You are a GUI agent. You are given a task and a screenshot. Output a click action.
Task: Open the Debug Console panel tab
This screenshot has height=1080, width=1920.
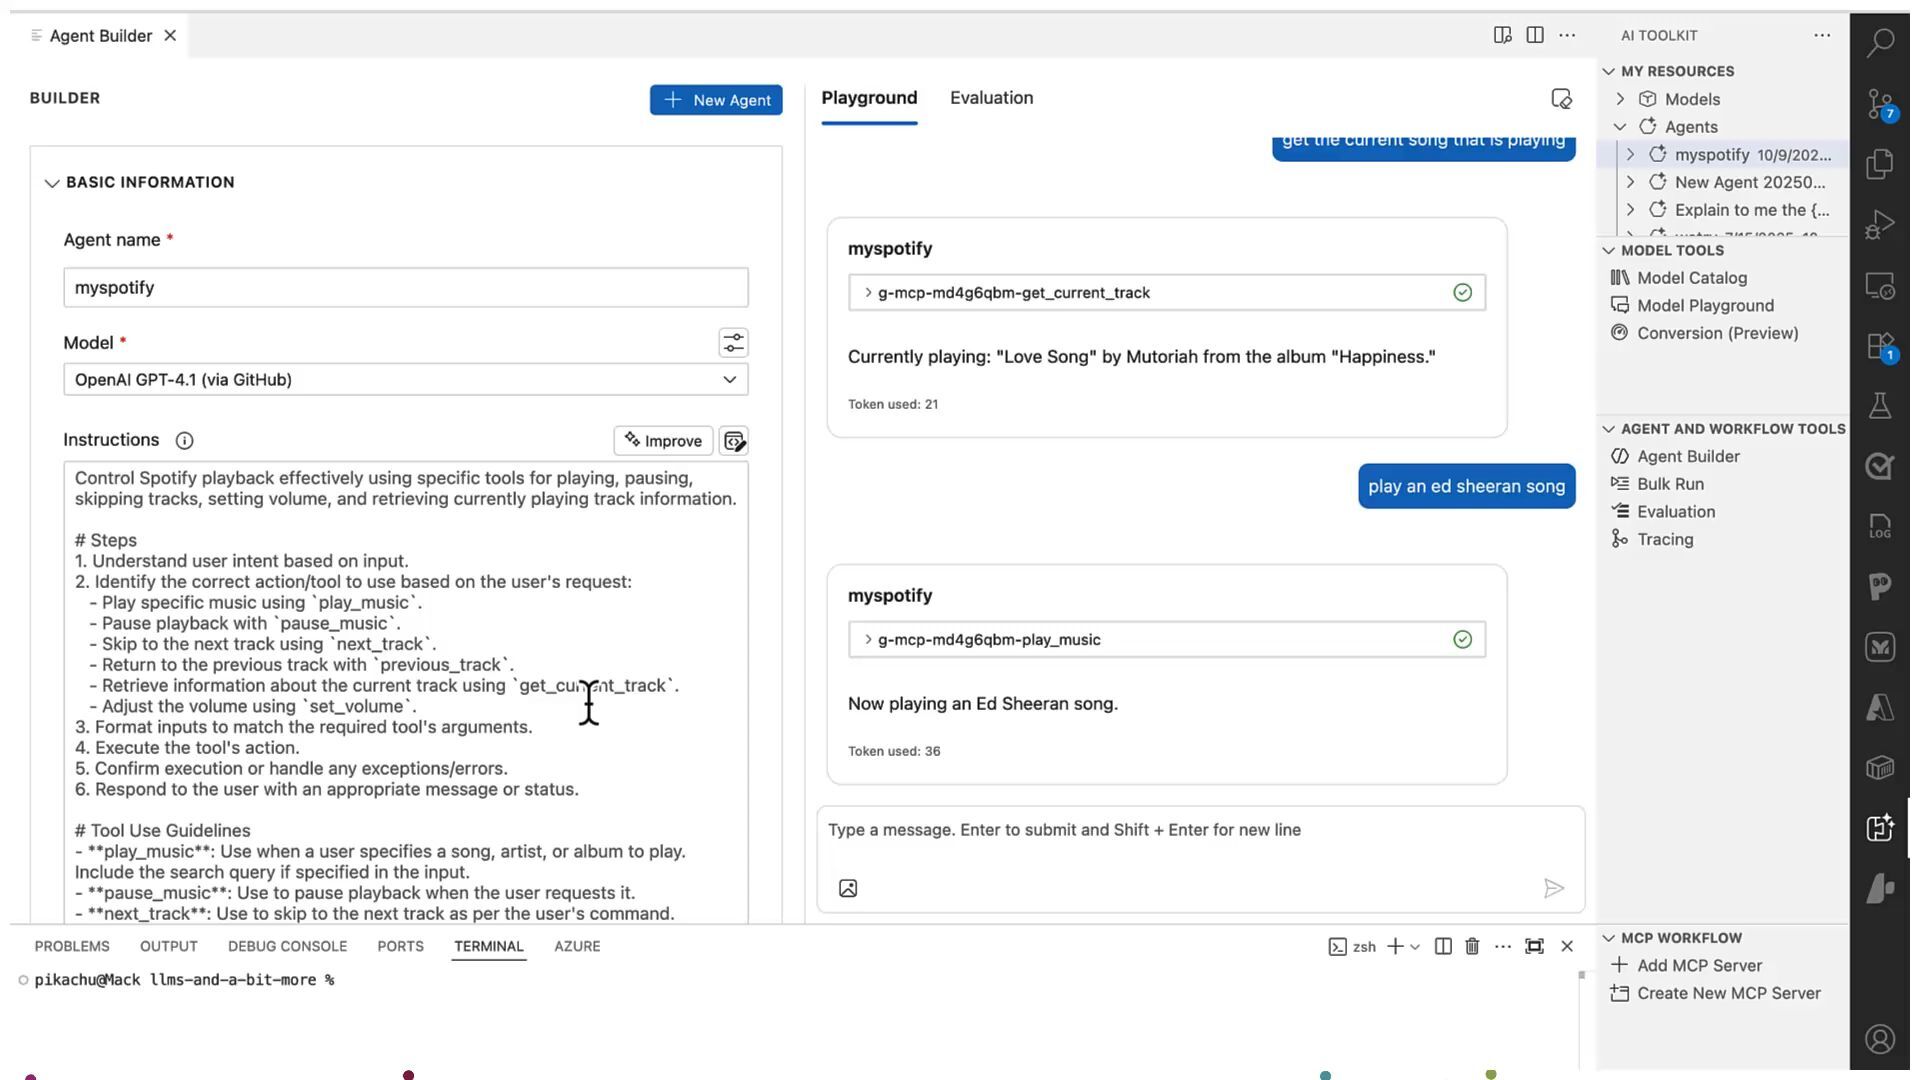(287, 946)
